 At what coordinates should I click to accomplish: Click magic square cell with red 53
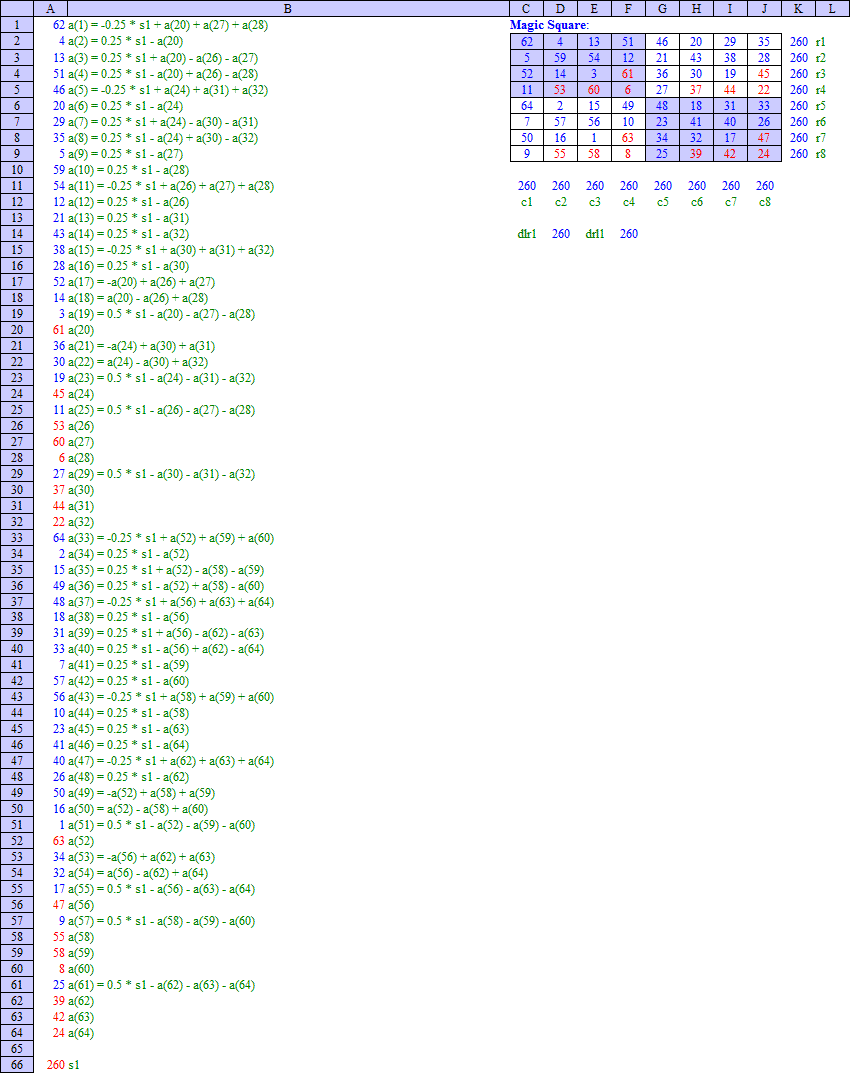coord(560,90)
